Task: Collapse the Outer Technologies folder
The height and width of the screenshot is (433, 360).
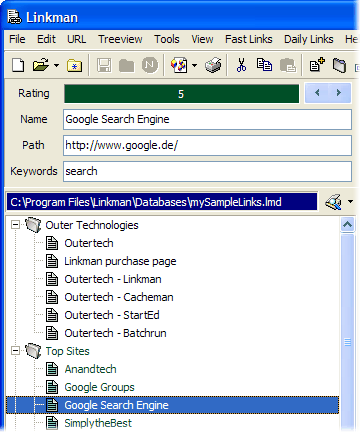Action: (15, 224)
